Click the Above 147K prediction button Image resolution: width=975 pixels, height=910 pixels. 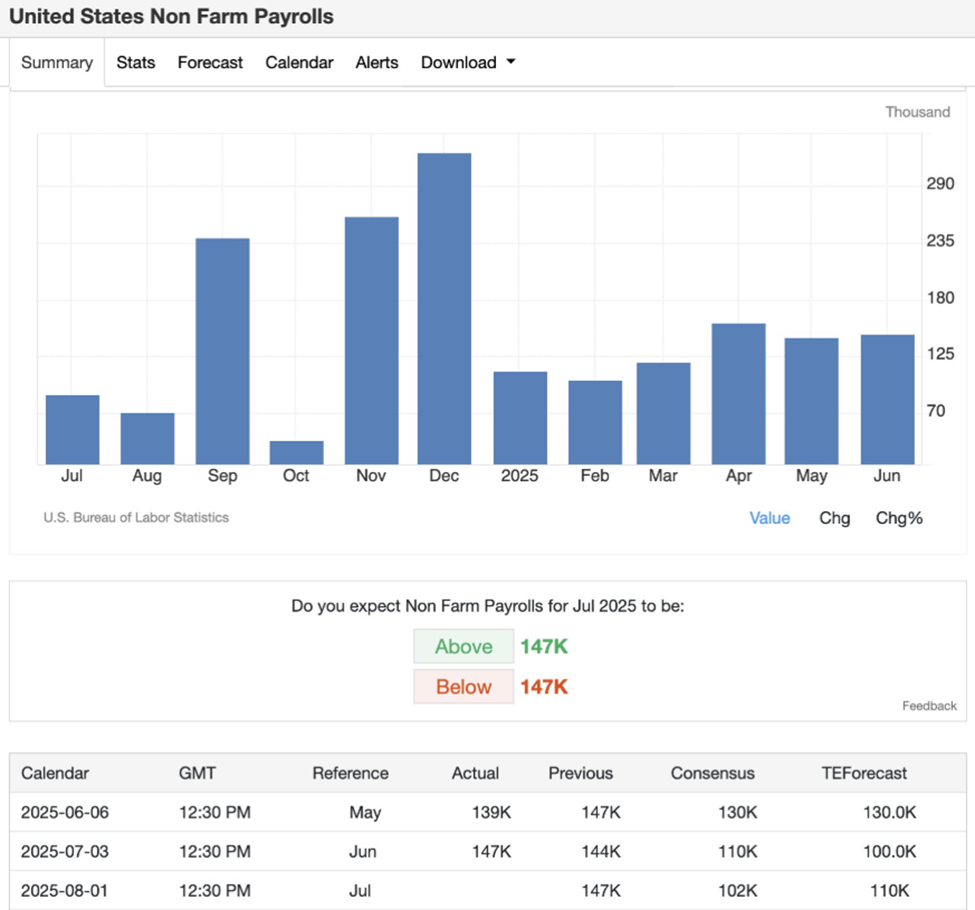click(463, 646)
